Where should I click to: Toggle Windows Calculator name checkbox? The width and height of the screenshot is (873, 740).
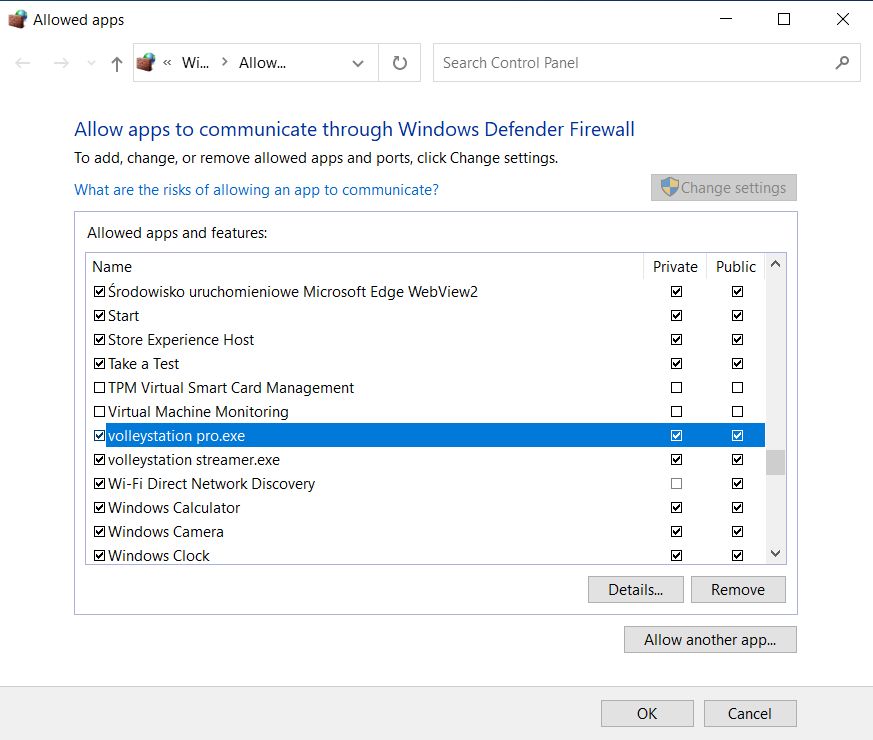99,508
